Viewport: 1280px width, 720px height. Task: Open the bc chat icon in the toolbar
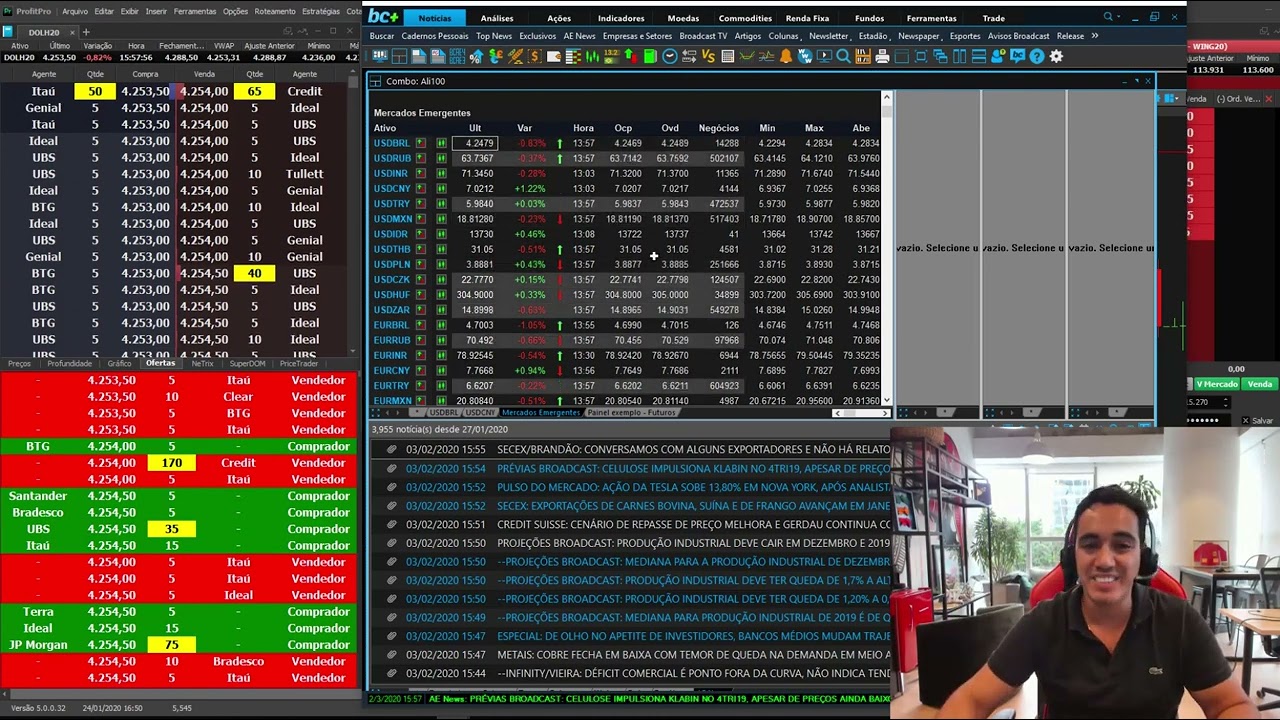tap(1017, 57)
